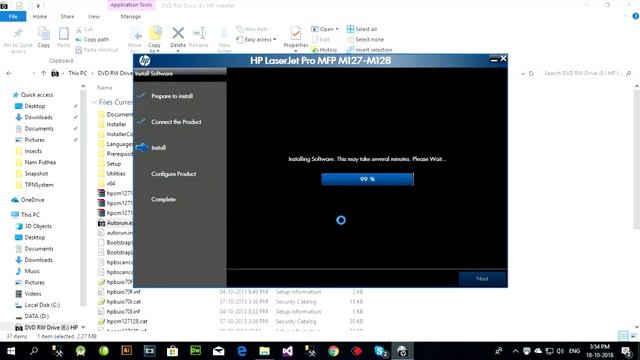
Task: Select hpbuio70l.cat file row
Action: coord(231,302)
